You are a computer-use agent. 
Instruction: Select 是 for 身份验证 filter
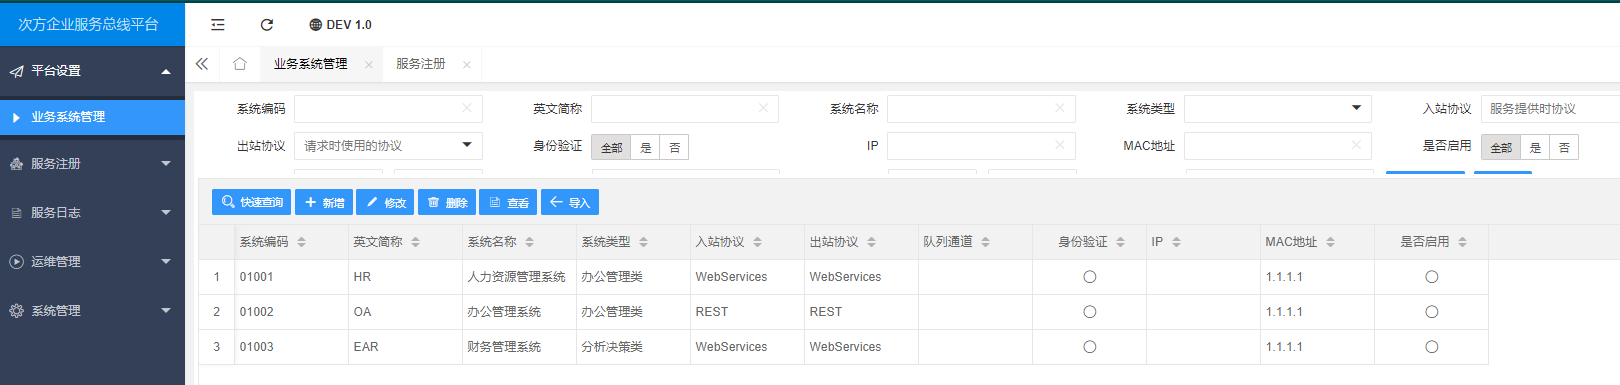646,147
